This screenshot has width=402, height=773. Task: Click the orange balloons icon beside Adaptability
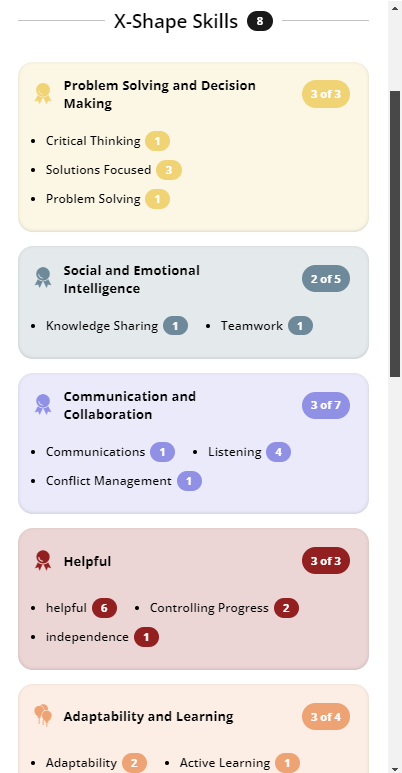43,715
